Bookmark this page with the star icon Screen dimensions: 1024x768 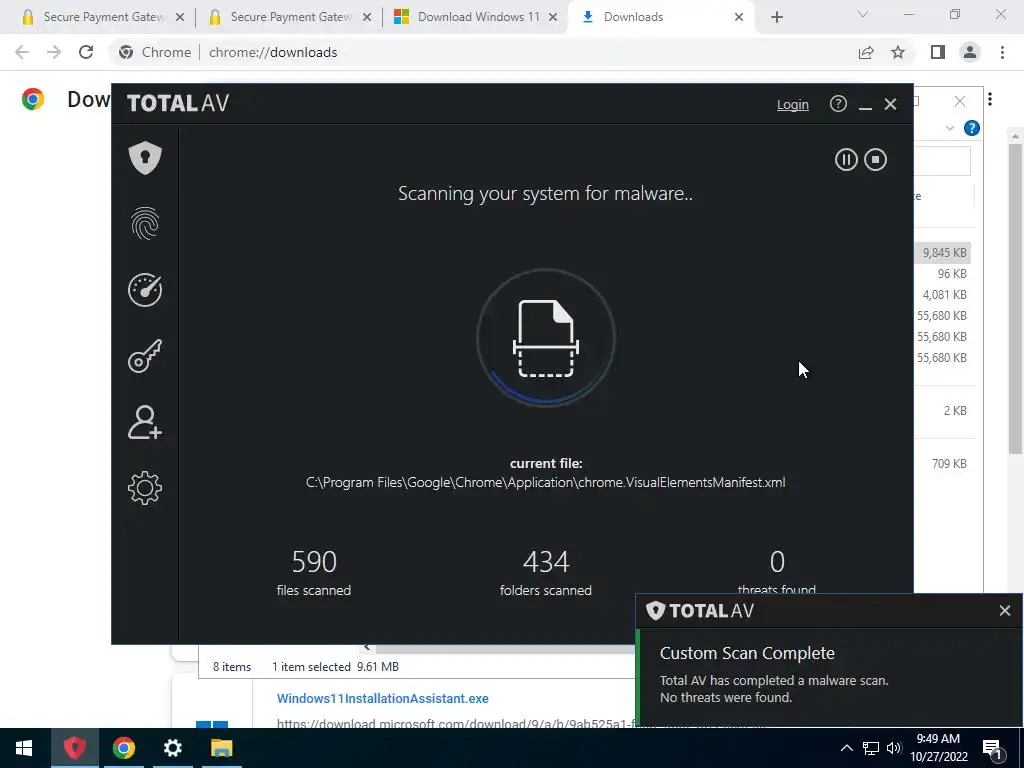[x=898, y=52]
